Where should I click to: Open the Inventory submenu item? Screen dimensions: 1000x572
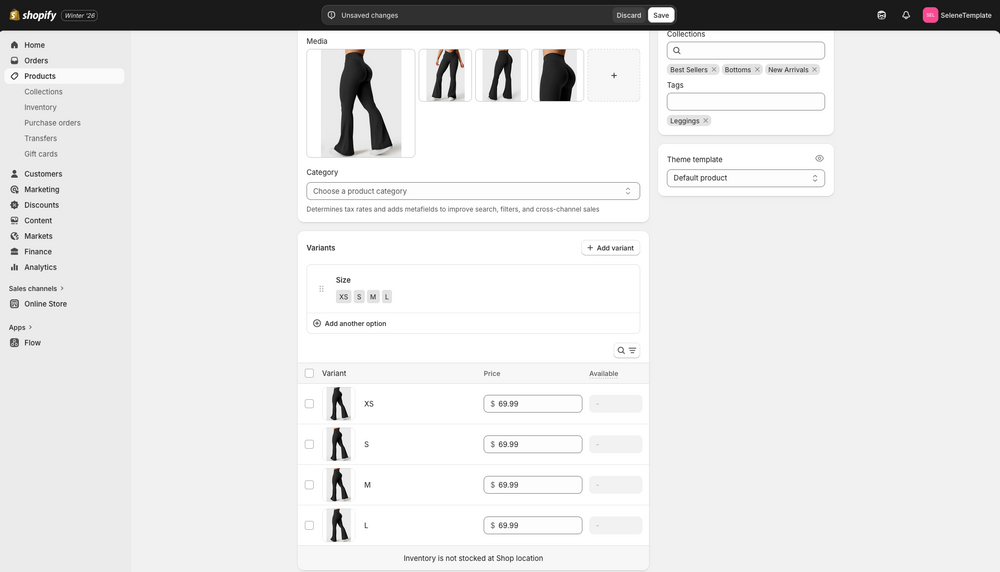[40, 107]
